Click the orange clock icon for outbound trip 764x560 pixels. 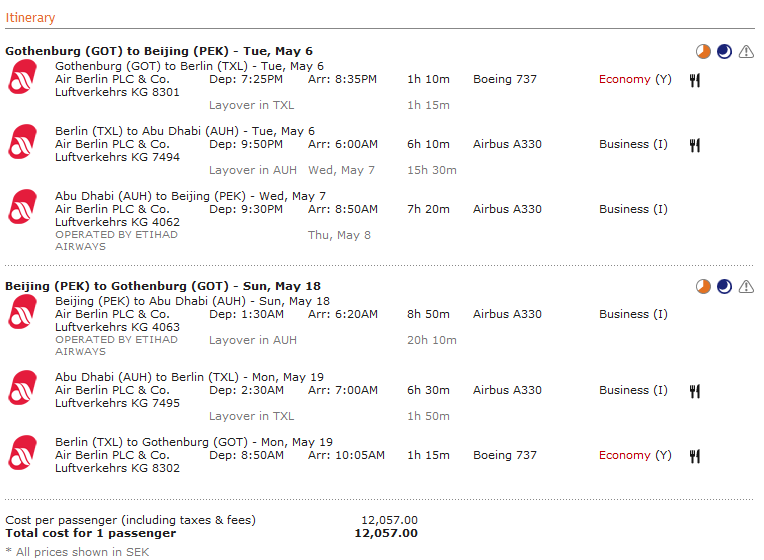pyautogui.click(x=703, y=51)
